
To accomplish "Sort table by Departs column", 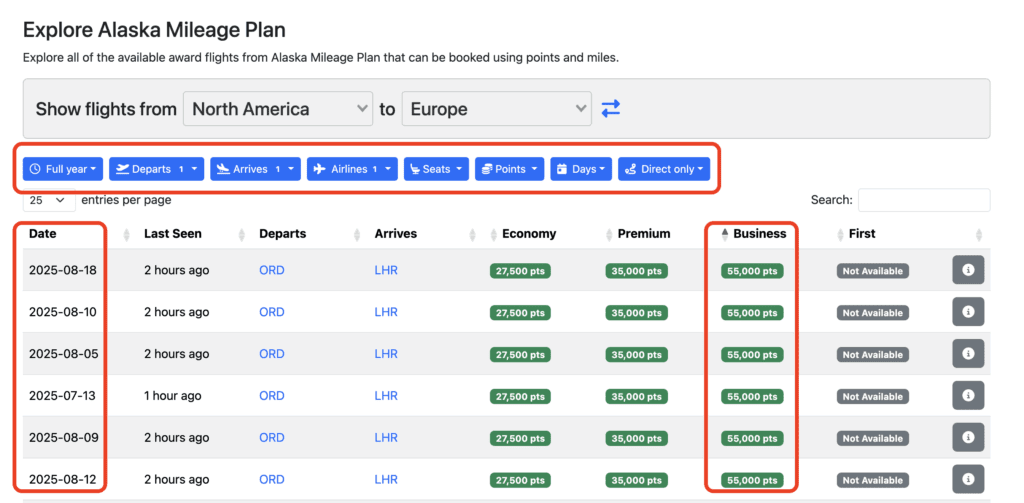I will pyautogui.click(x=357, y=234).
